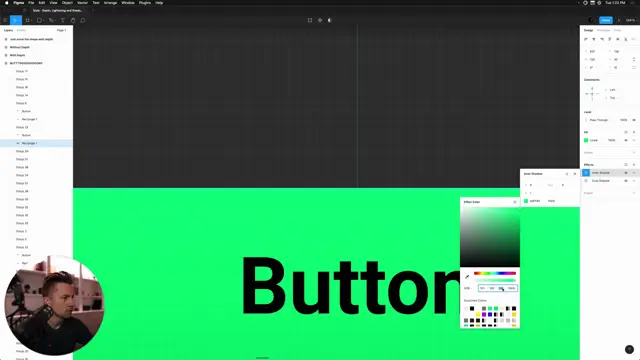Open Document Colors library dropdown
640x360 pixels.
pos(476,300)
